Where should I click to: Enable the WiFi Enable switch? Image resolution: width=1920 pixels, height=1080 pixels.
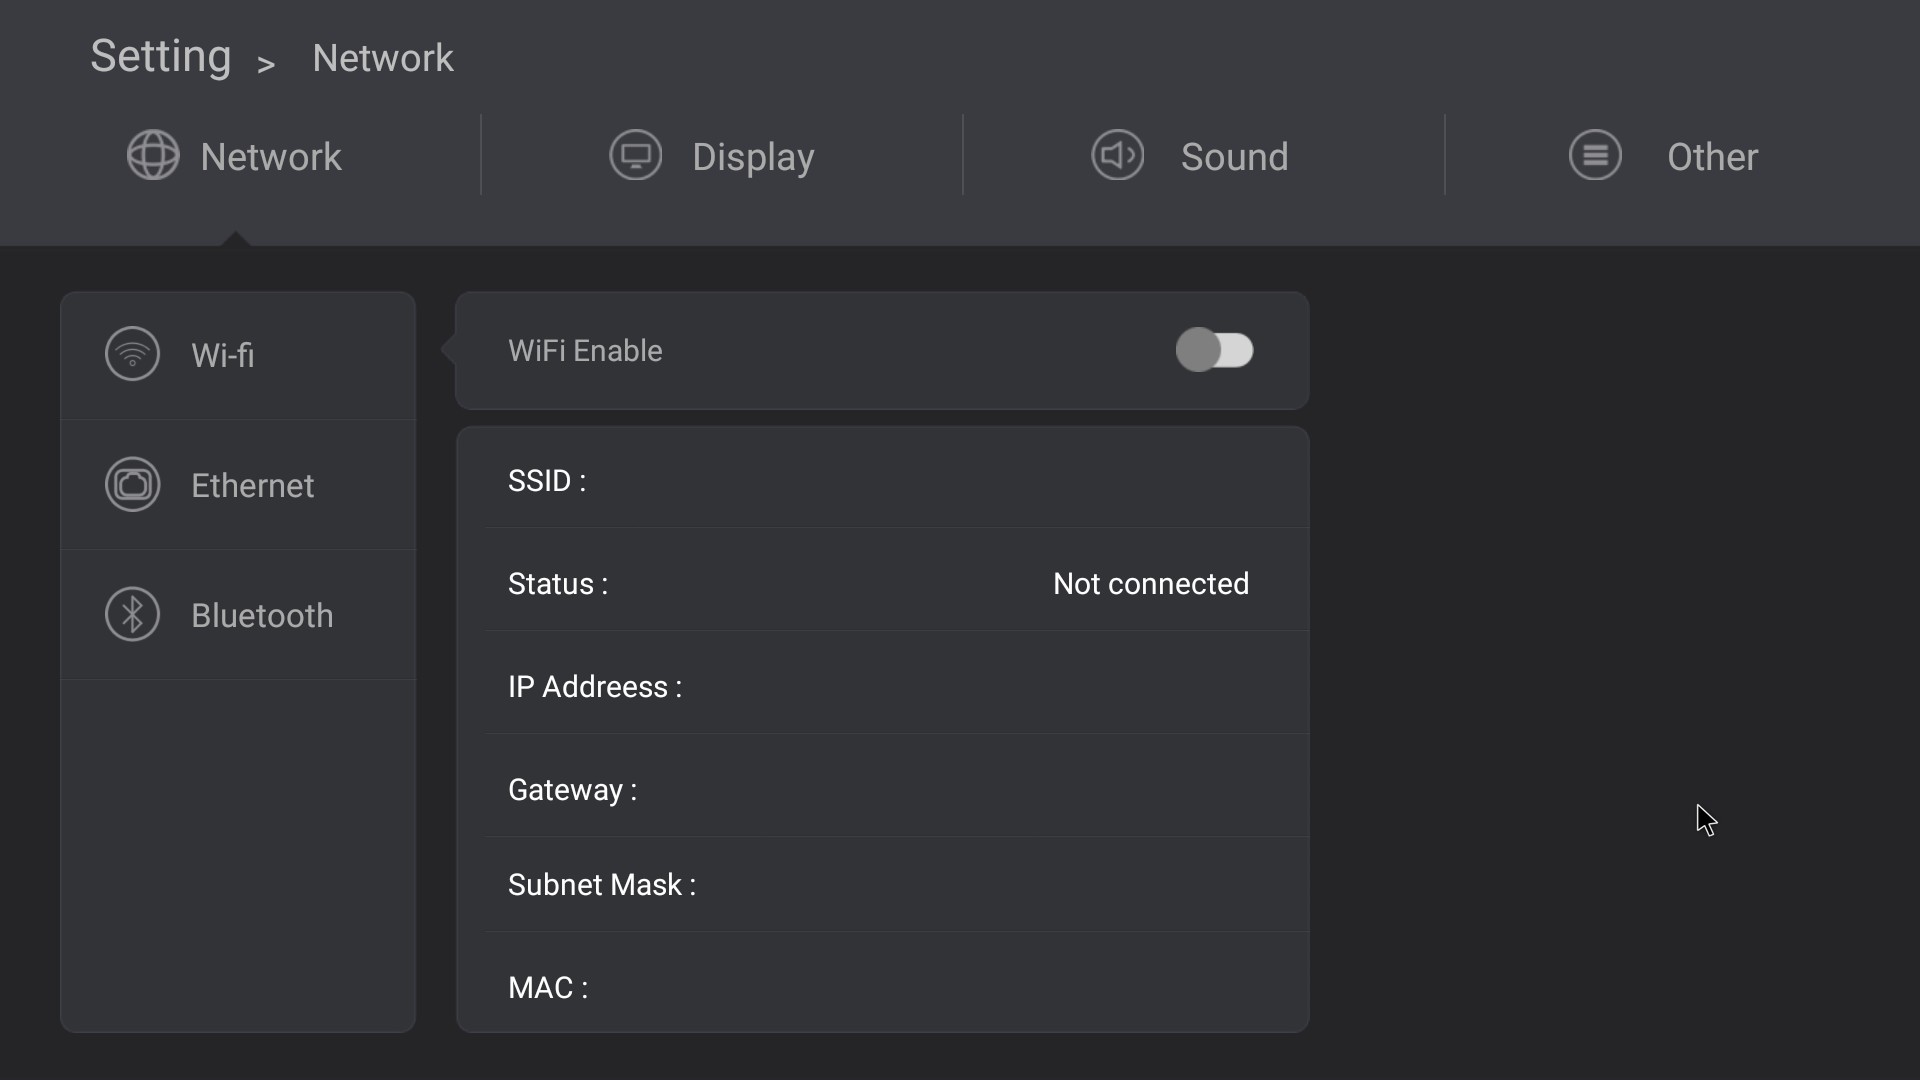1214,350
